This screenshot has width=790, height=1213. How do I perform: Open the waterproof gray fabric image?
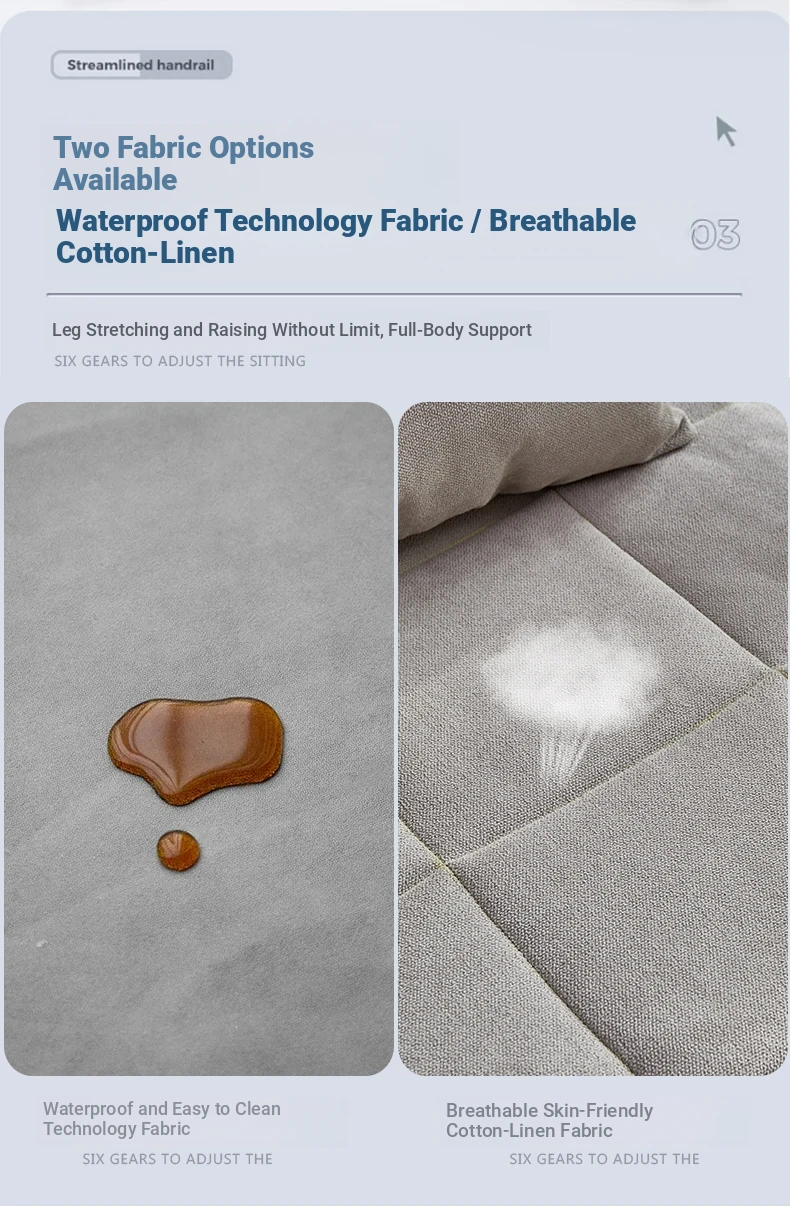tap(199, 739)
